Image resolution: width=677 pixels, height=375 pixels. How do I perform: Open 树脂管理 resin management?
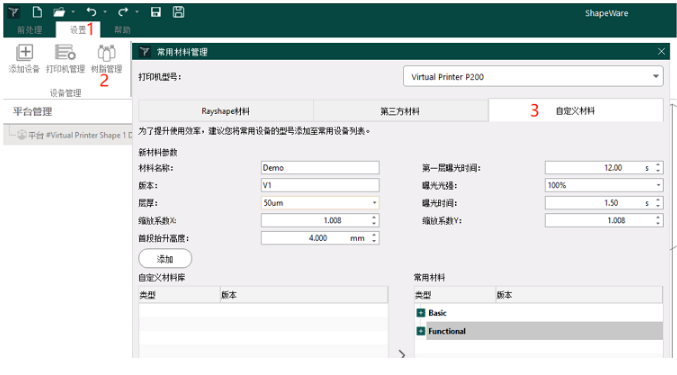coord(106,58)
